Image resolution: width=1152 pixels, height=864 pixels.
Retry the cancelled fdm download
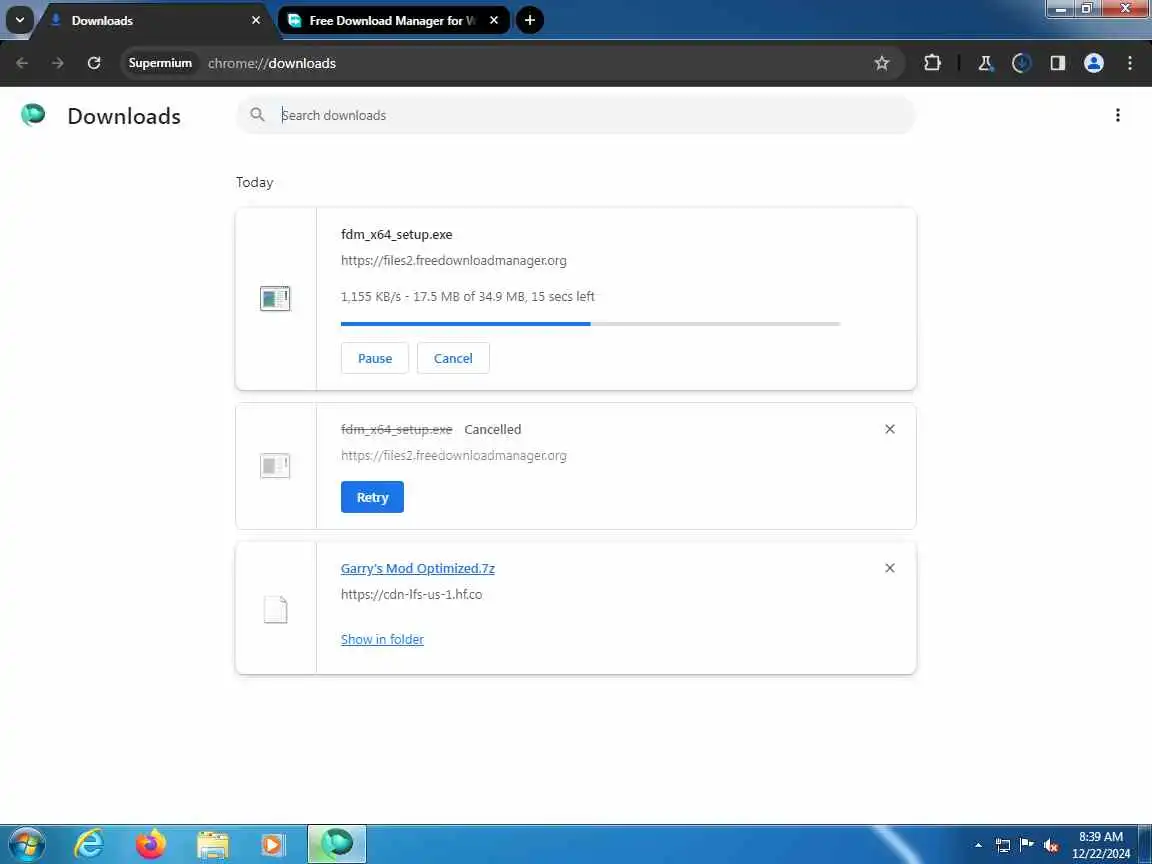(372, 497)
